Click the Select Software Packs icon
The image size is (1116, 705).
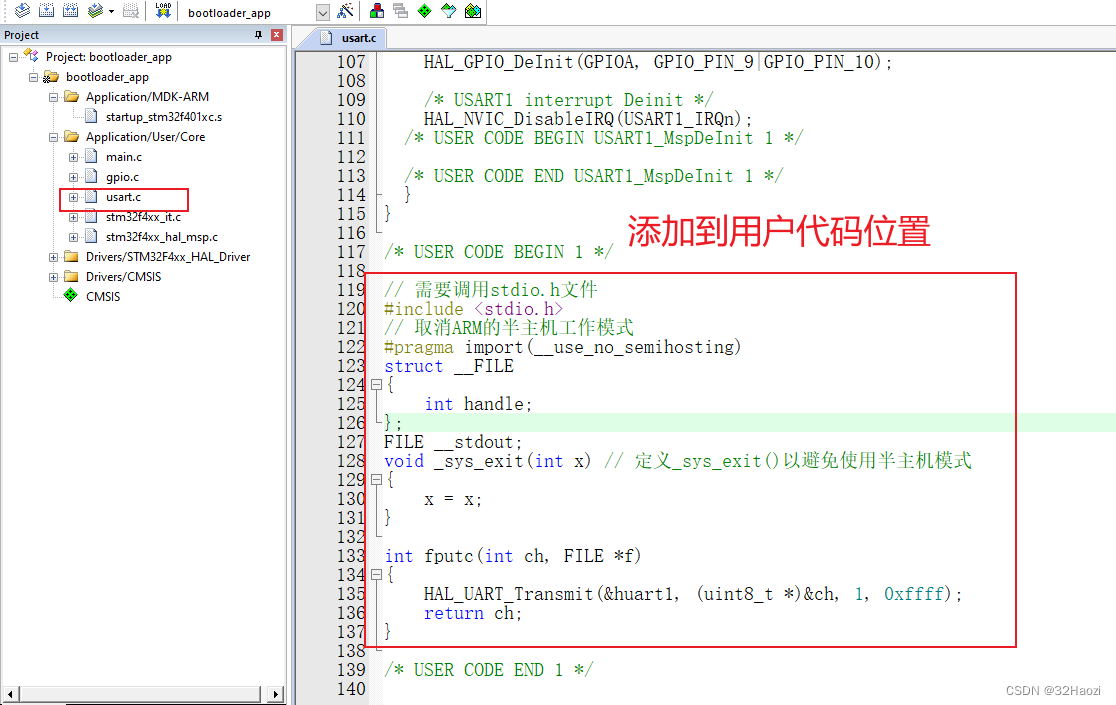pyautogui.click(x=449, y=11)
